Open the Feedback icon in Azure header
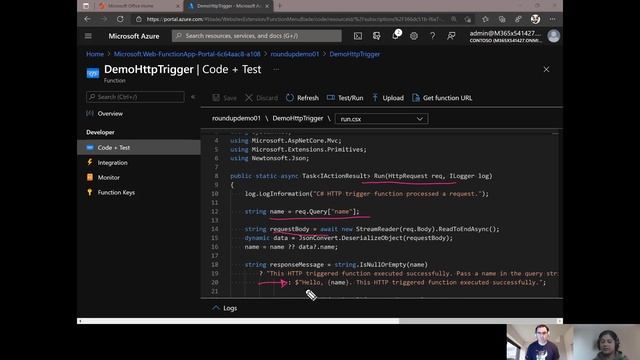 (451, 36)
